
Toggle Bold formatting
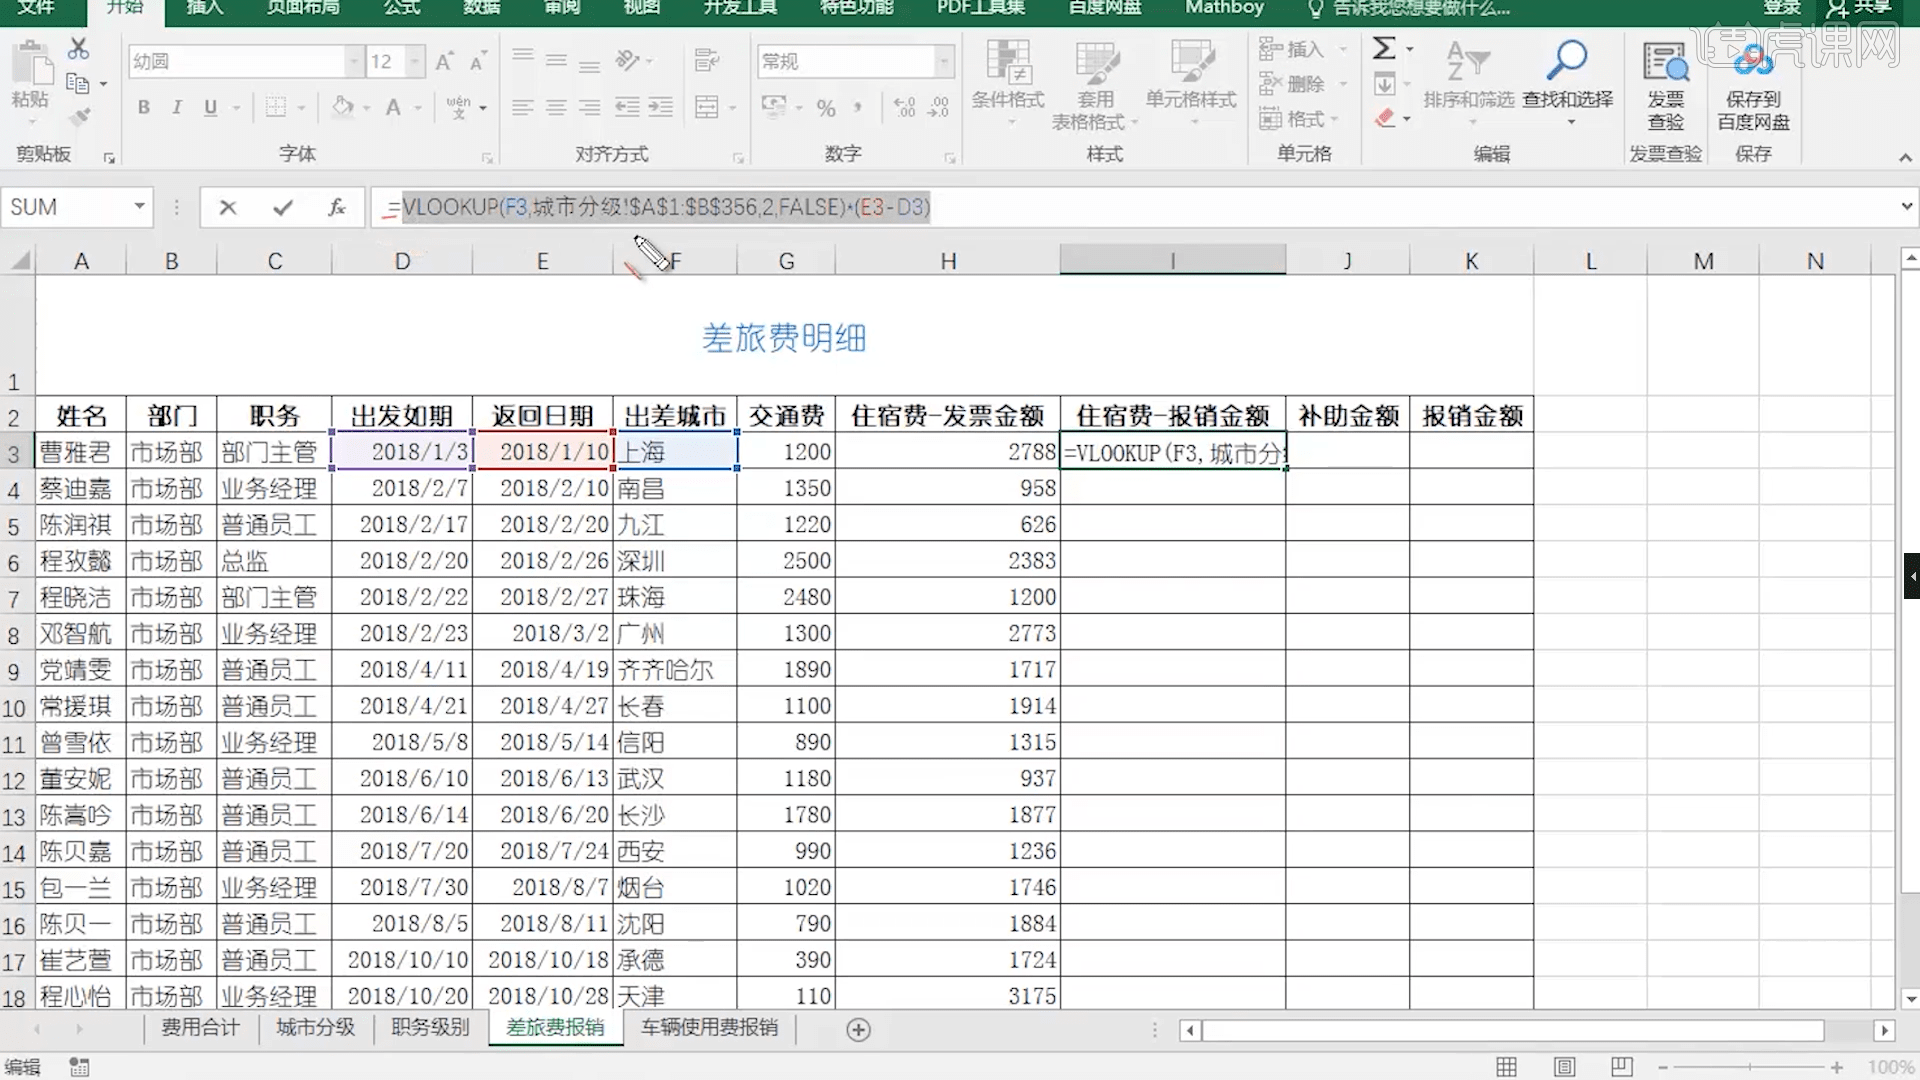click(x=144, y=107)
